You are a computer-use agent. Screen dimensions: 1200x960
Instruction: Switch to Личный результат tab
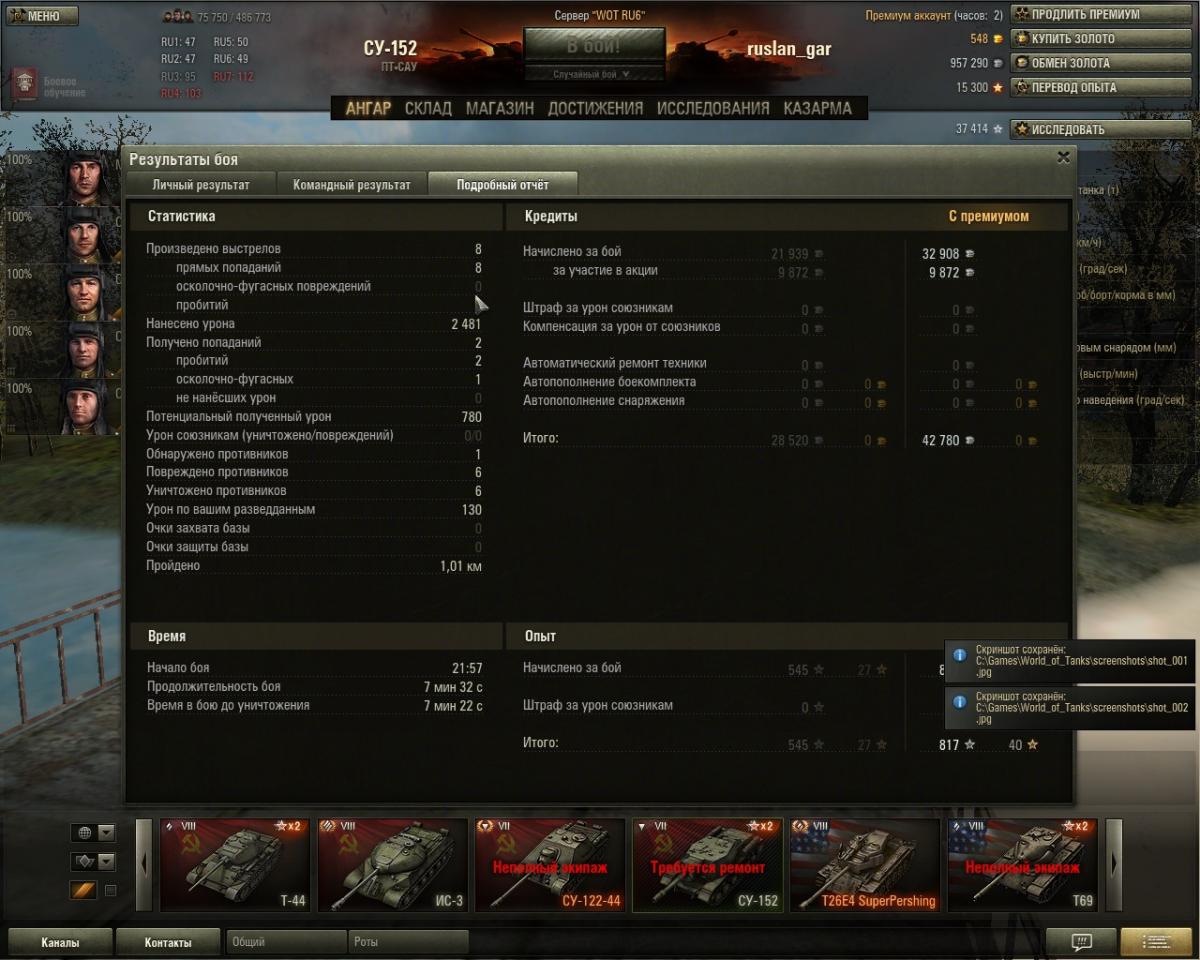[200, 185]
